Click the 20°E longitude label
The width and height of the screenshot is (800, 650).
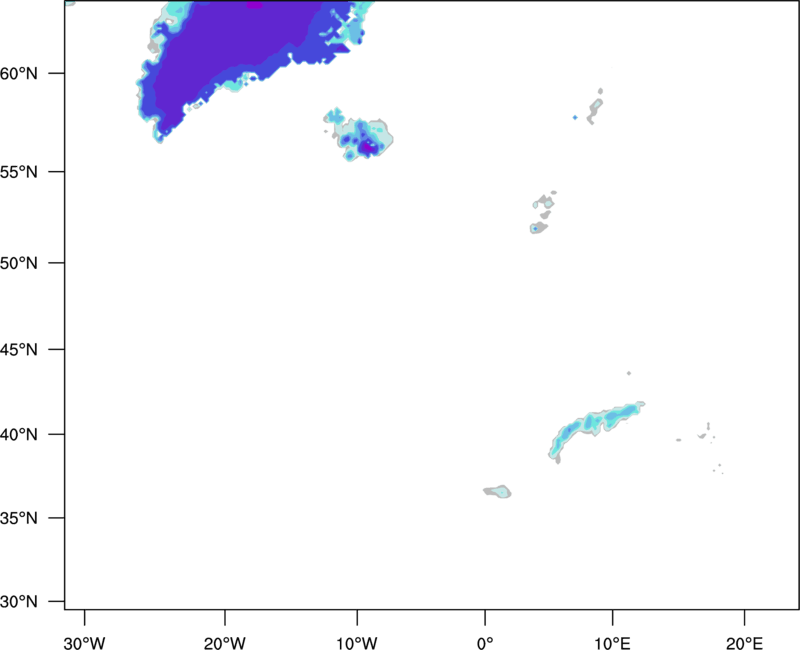coord(744,643)
